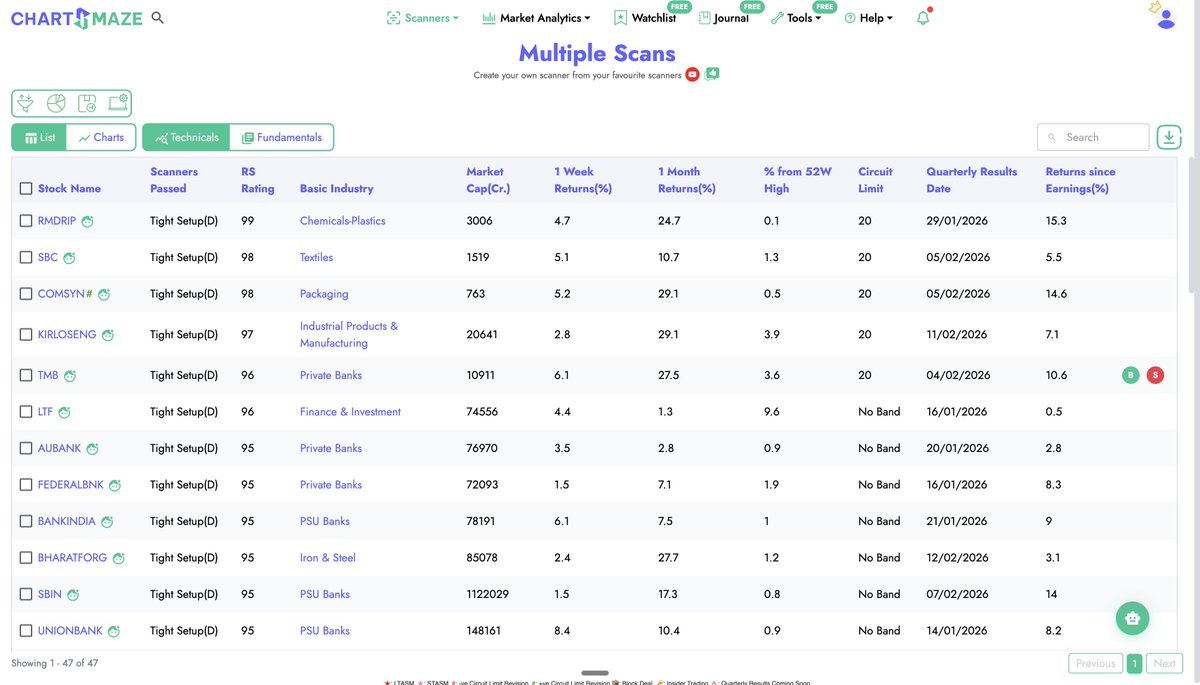This screenshot has height=685, width=1200.
Task: Click the face icon next to BHARATFORG
Action: pyautogui.click(x=118, y=558)
